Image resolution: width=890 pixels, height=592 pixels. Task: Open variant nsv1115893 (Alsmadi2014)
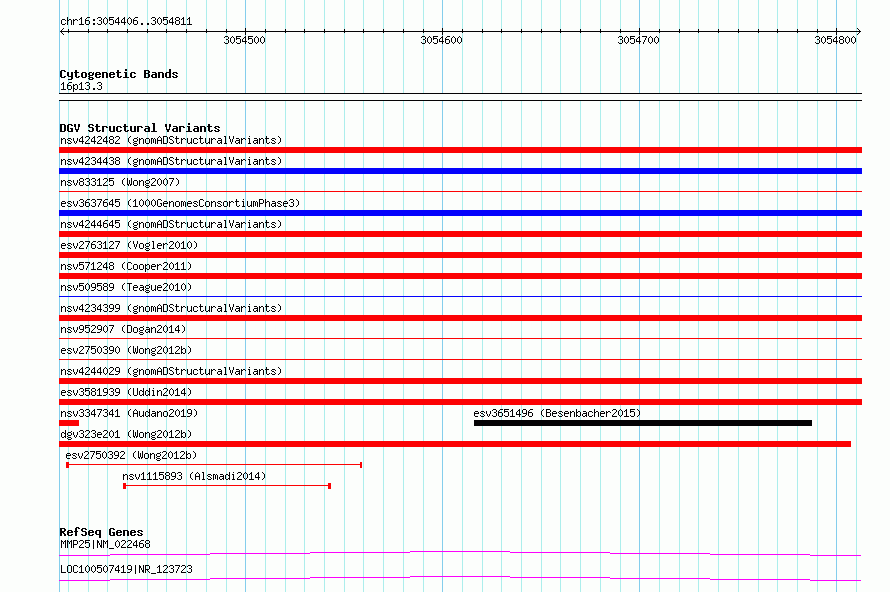[194, 476]
